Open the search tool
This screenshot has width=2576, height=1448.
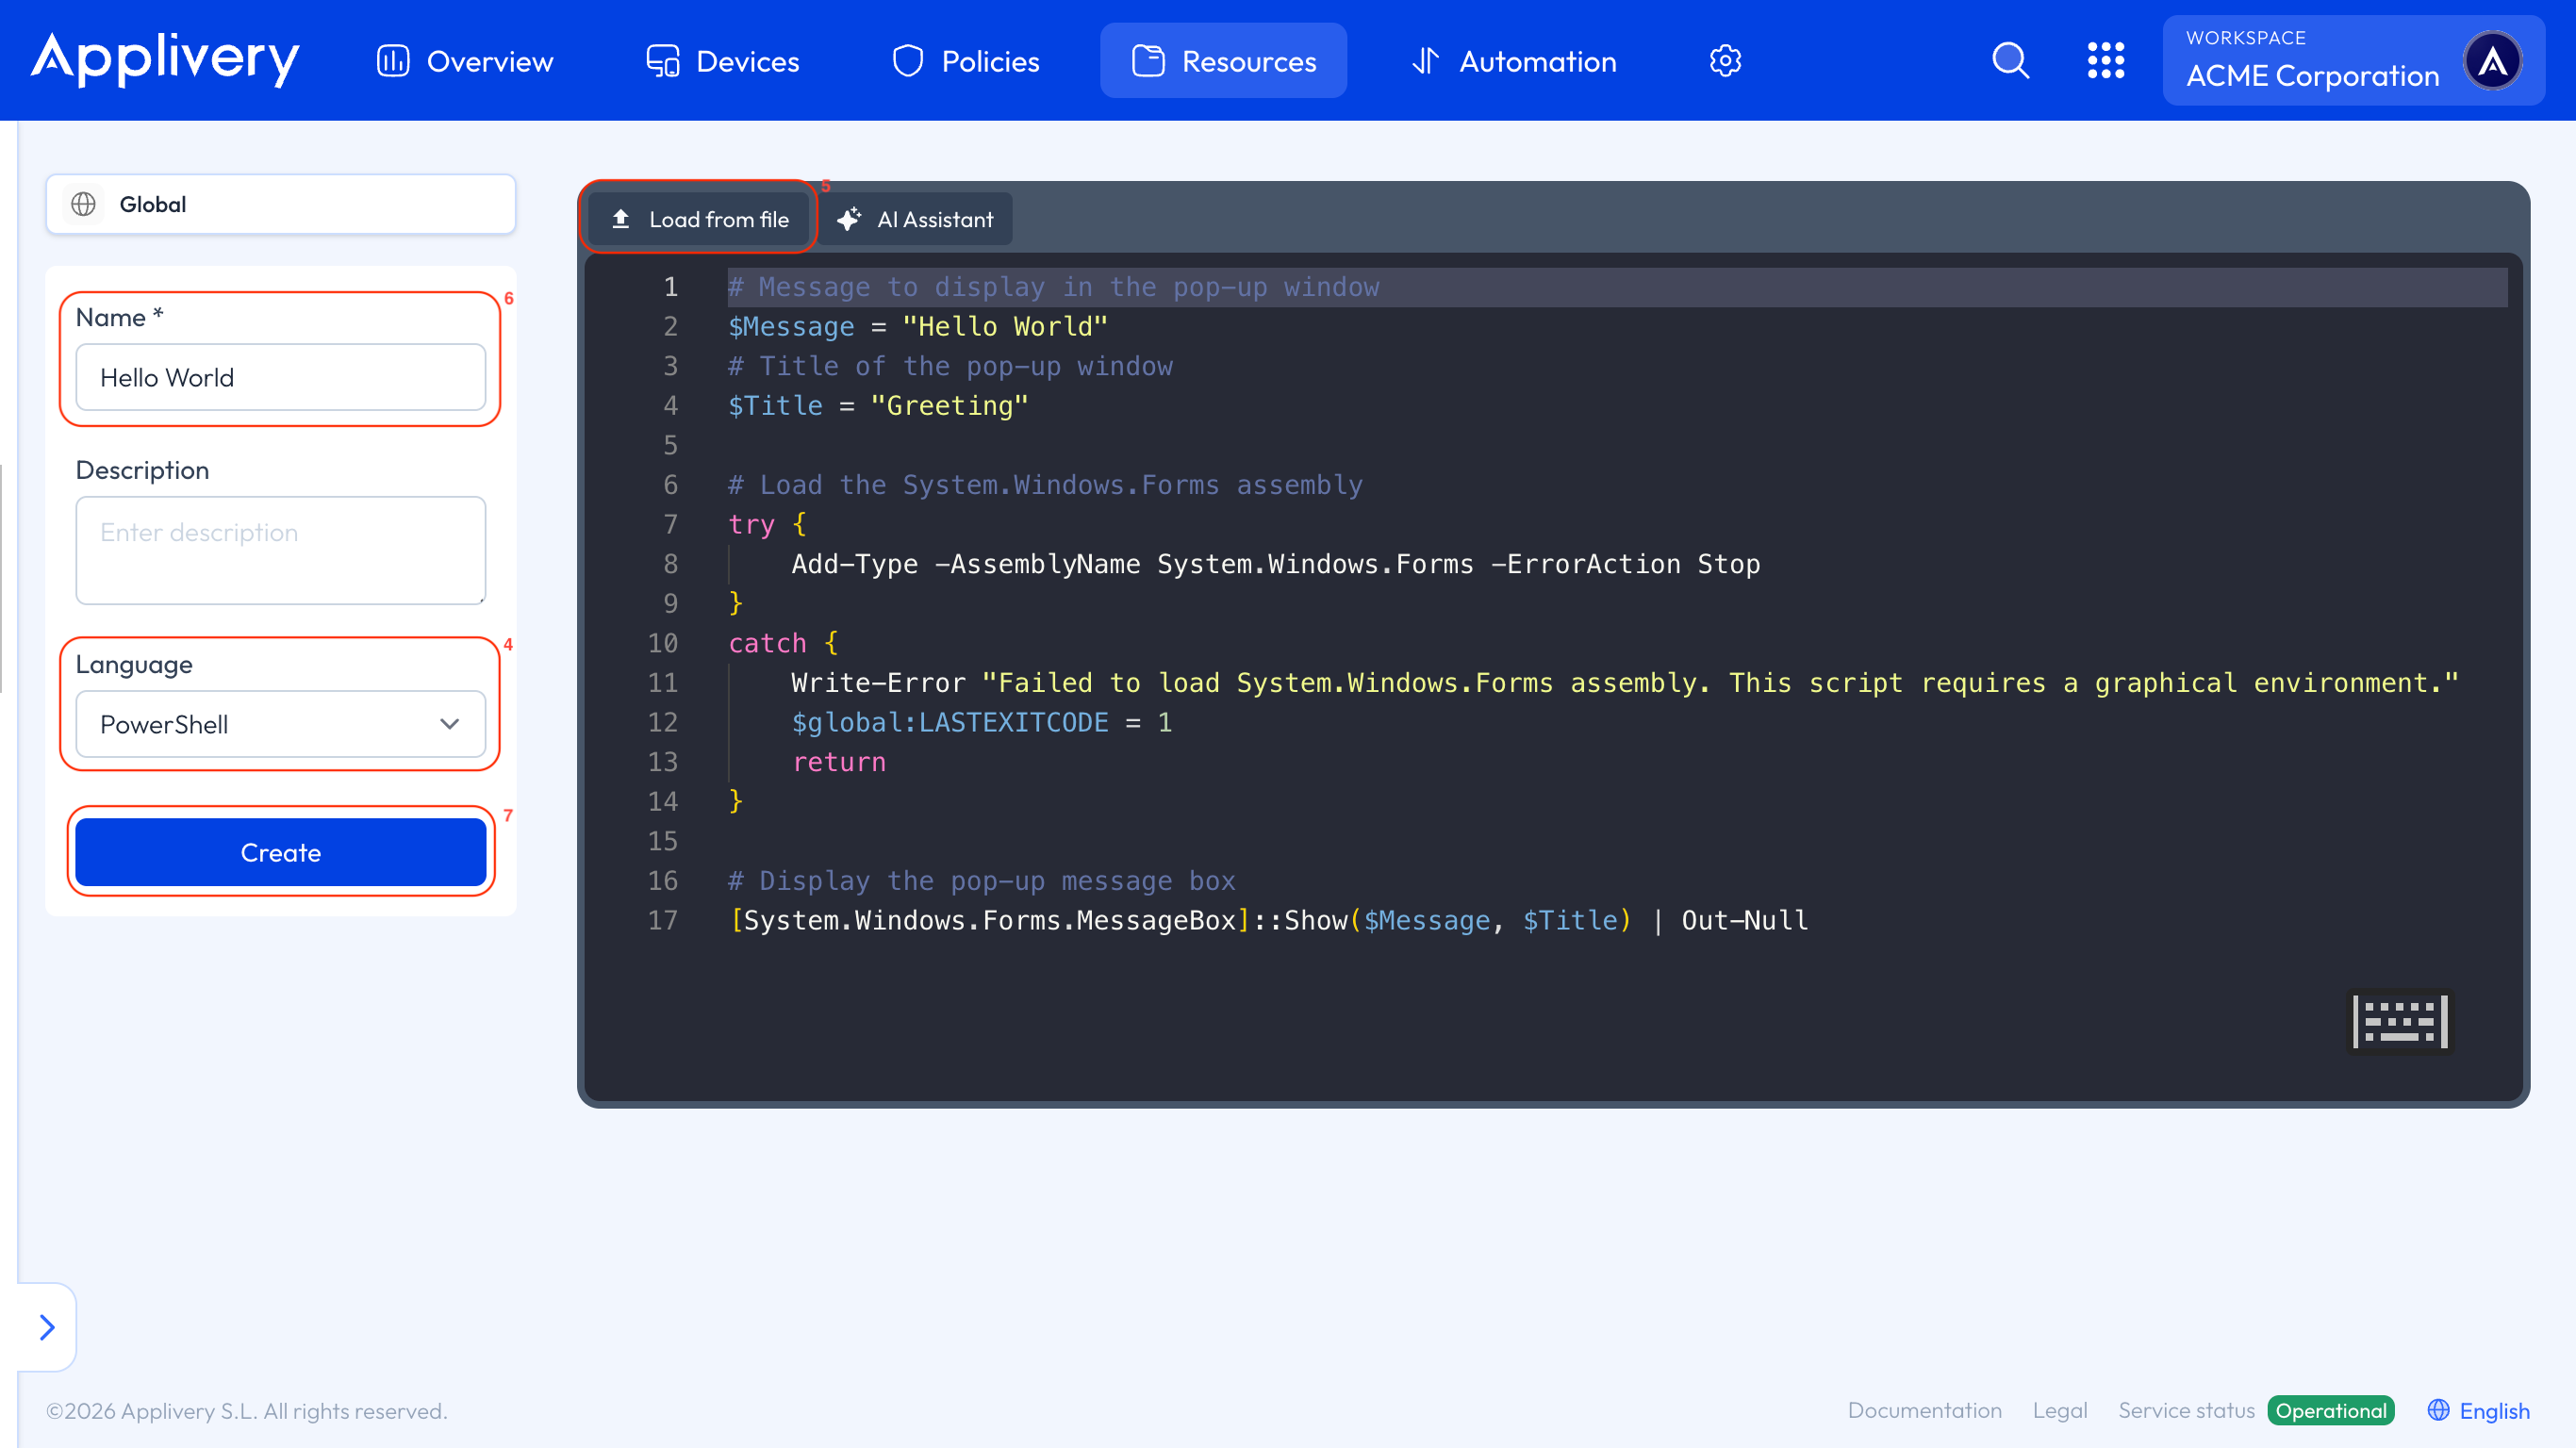click(2010, 60)
